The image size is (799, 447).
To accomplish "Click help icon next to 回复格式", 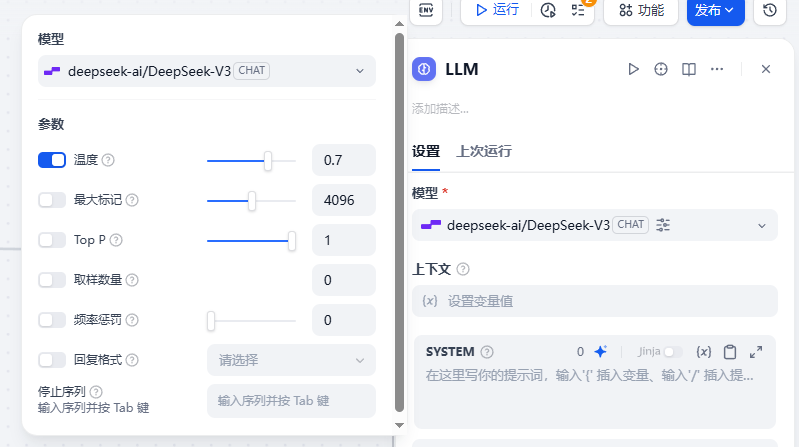I will pyautogui.click(x=132, y=360).
